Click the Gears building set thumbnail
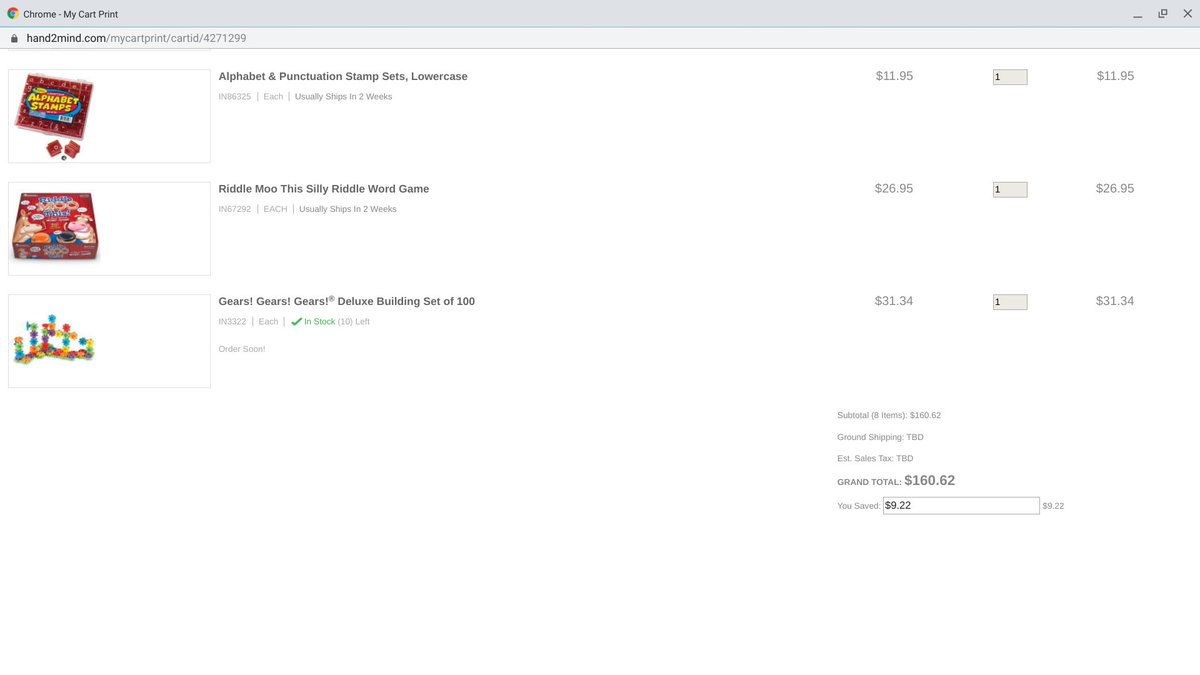The image size is (1200, 675). tap(108, 340)
